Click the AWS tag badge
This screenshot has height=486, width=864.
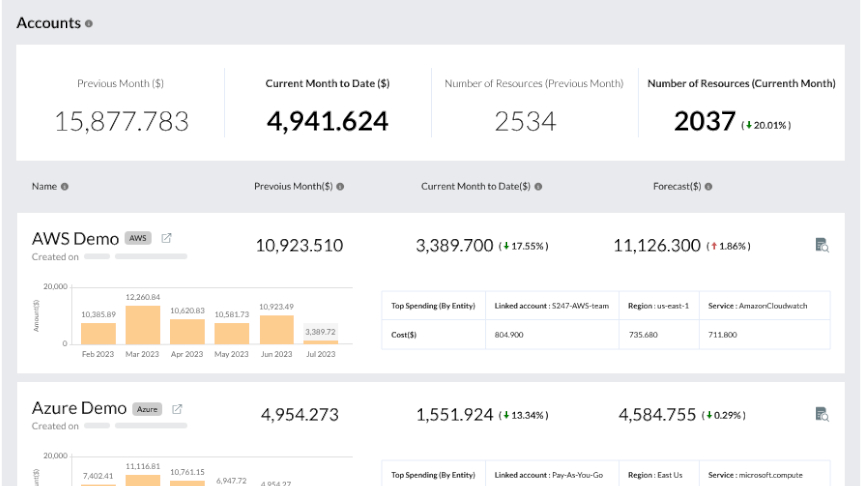[138, 238]
